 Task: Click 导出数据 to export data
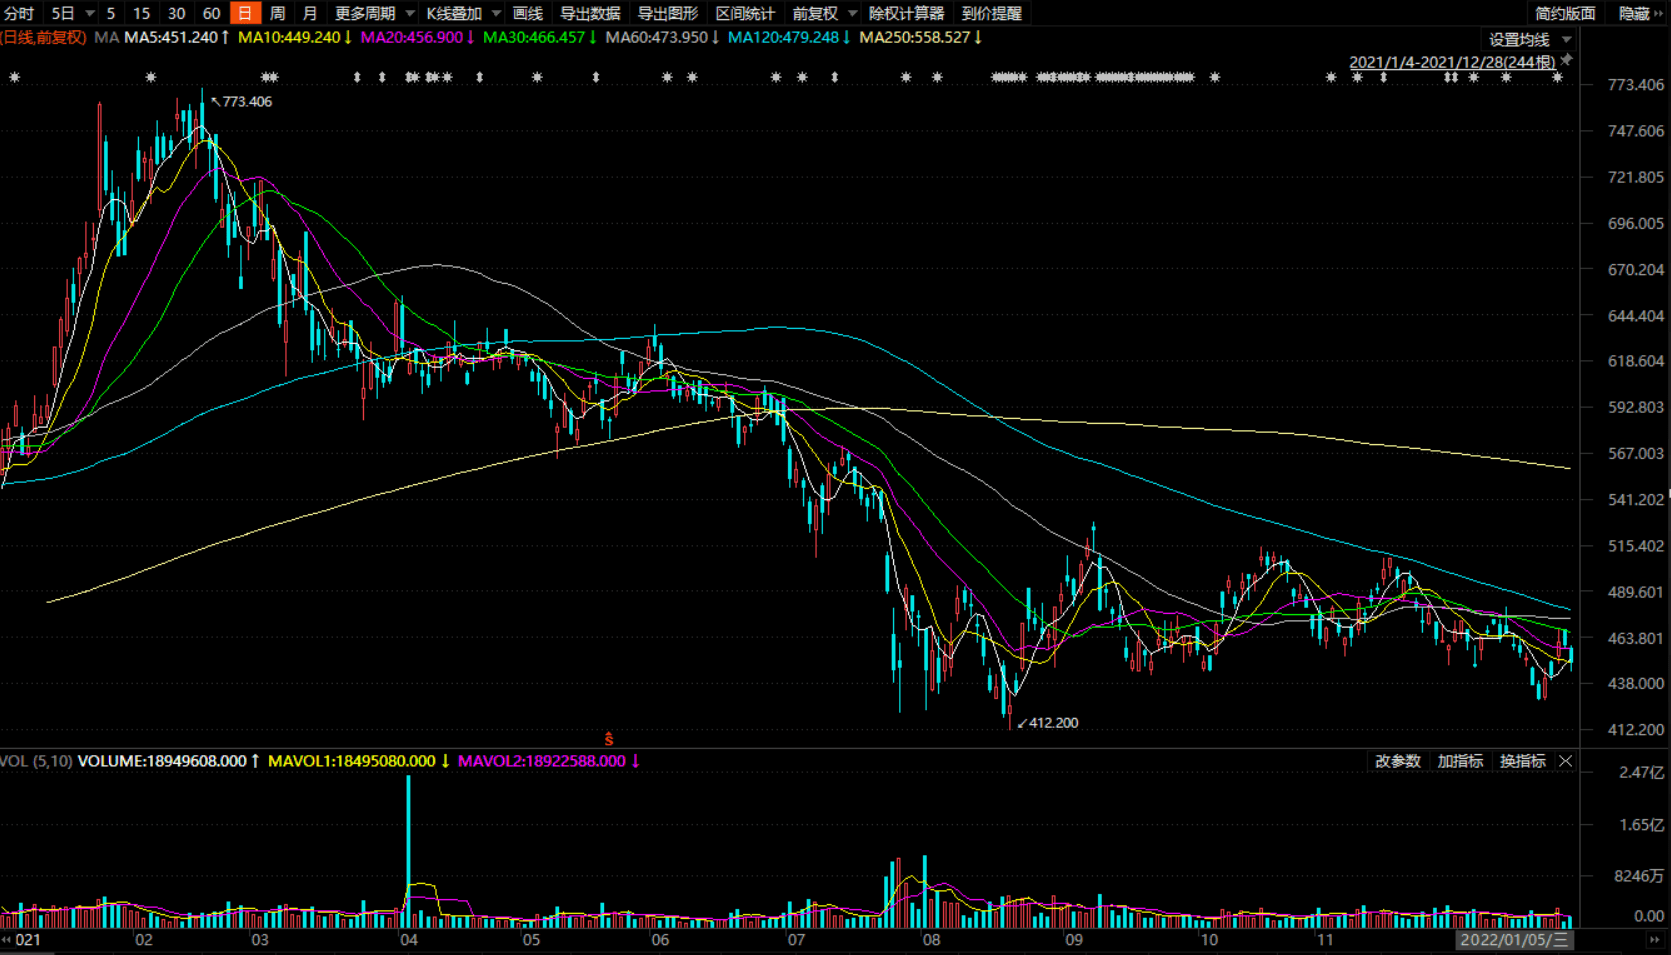point(590,13)
